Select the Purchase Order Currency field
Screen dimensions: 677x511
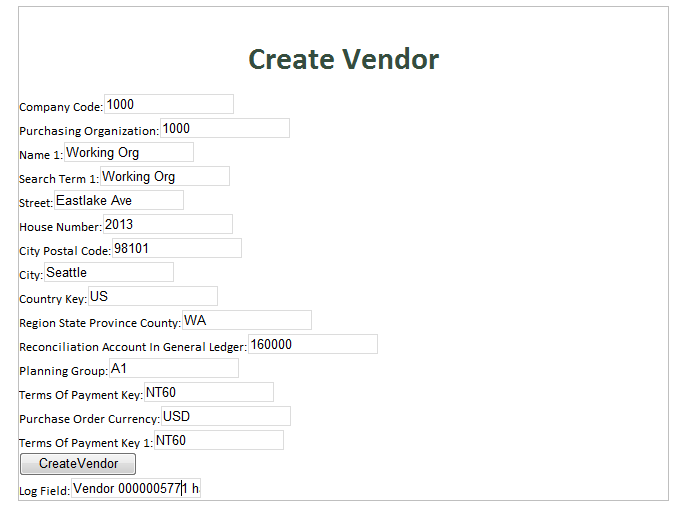coord(225,416)
